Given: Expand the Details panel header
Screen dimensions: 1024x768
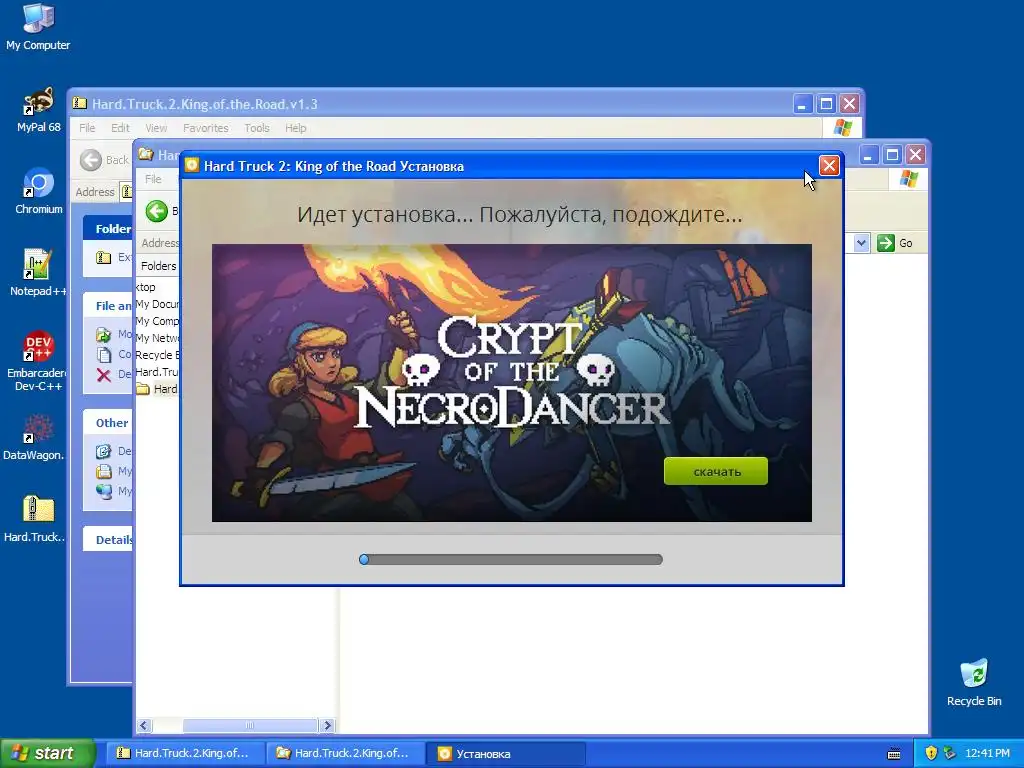Looking at the screenshot, I should (108, 539).
